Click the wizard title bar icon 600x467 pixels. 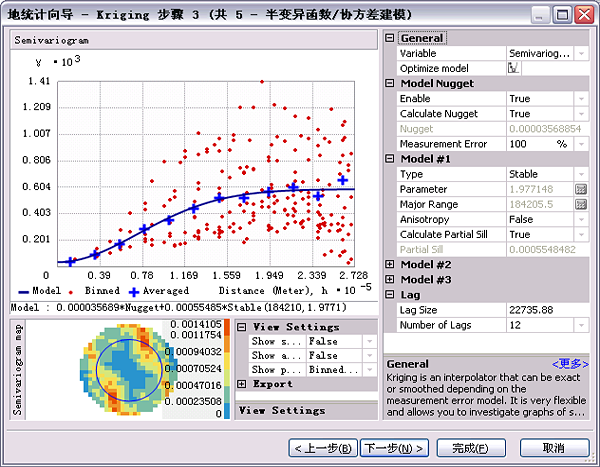(x=11, y=15)
